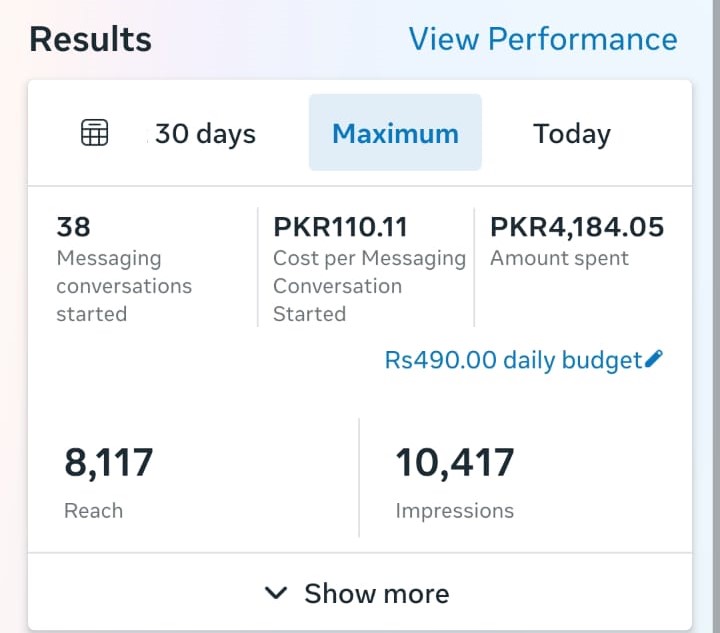The image size is (720, 633).
Task: Click the Amount spent label
Action: click(559, 258)
